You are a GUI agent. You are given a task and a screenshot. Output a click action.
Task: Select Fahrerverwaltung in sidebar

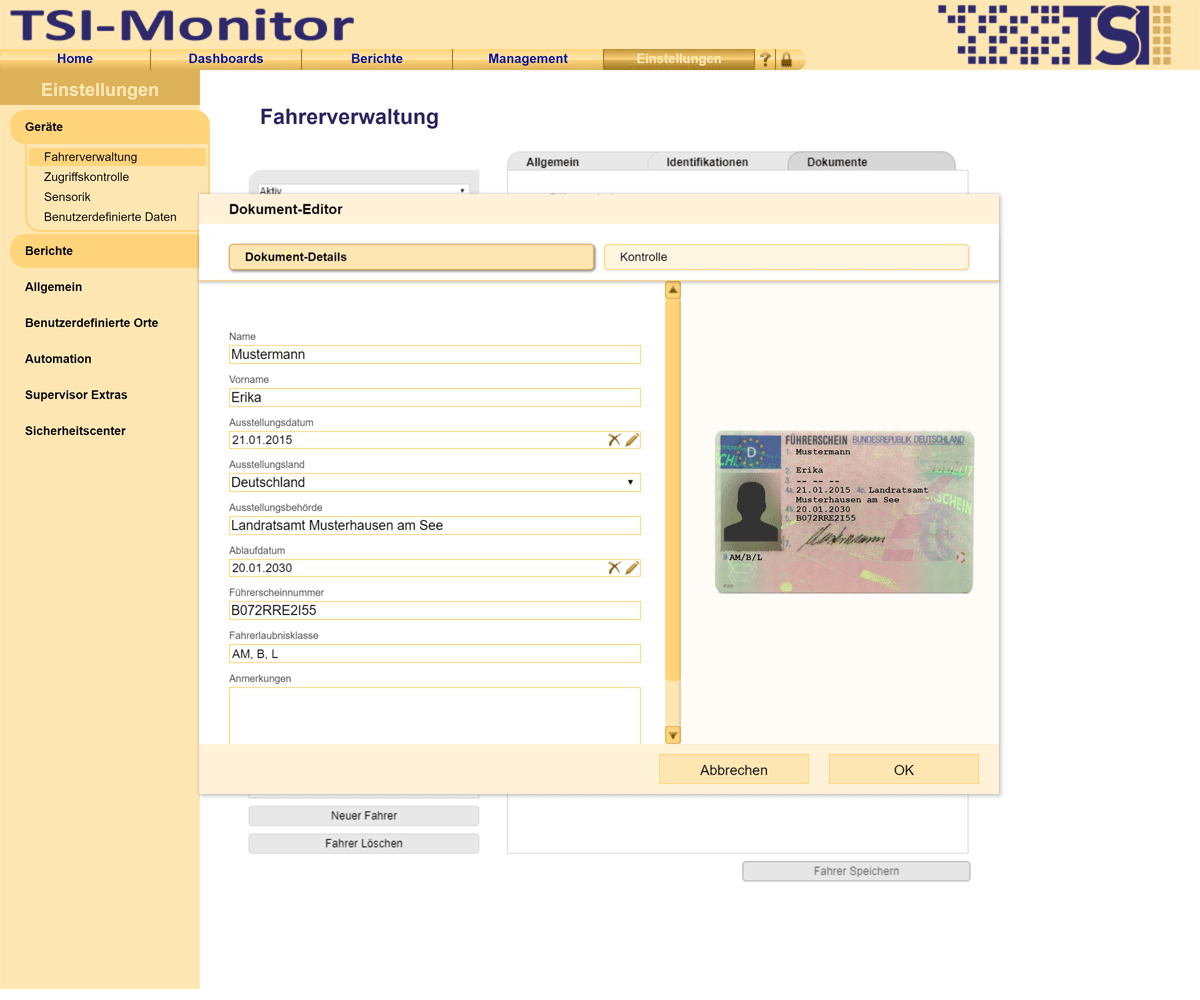pyautogui.click(x=117, y=157)
